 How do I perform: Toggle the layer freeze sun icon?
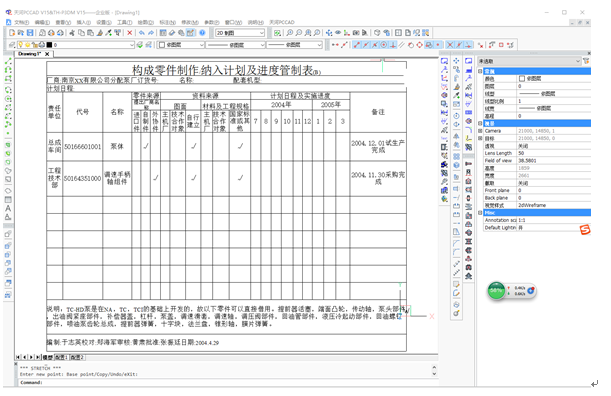pos(28,45)
